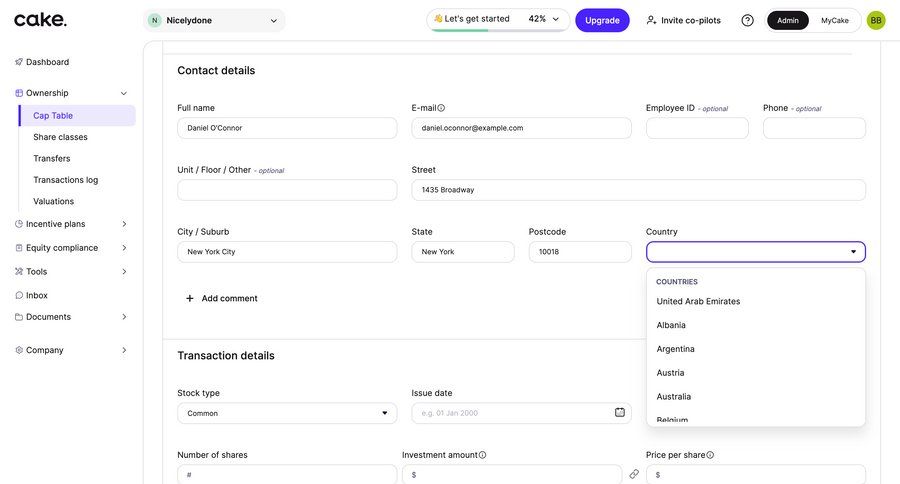
Task: Click the BB user avatar
Action: click(x=876, y=20)
